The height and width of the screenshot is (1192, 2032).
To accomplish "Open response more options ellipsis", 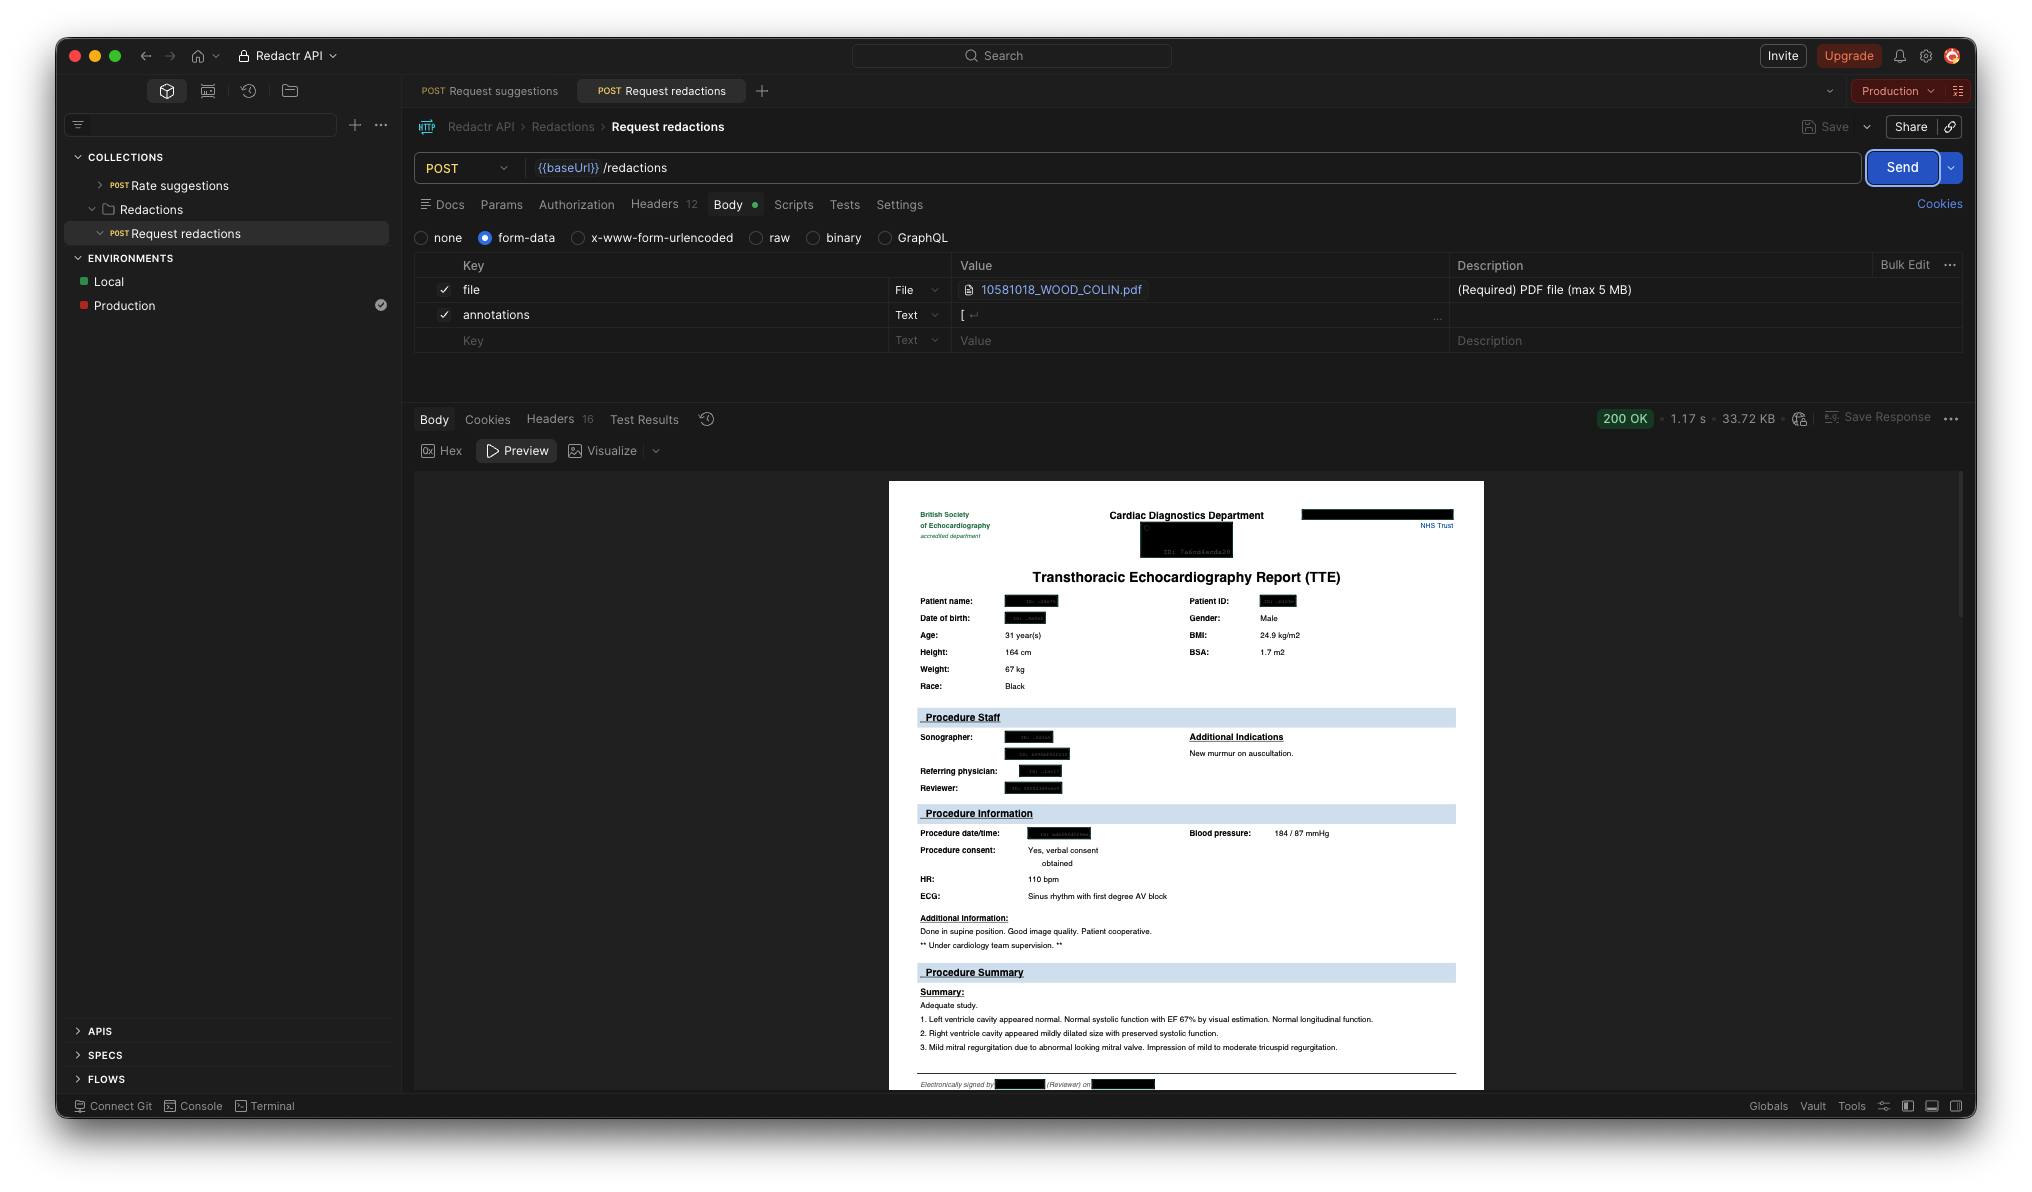I will [x=1951, y=419].
